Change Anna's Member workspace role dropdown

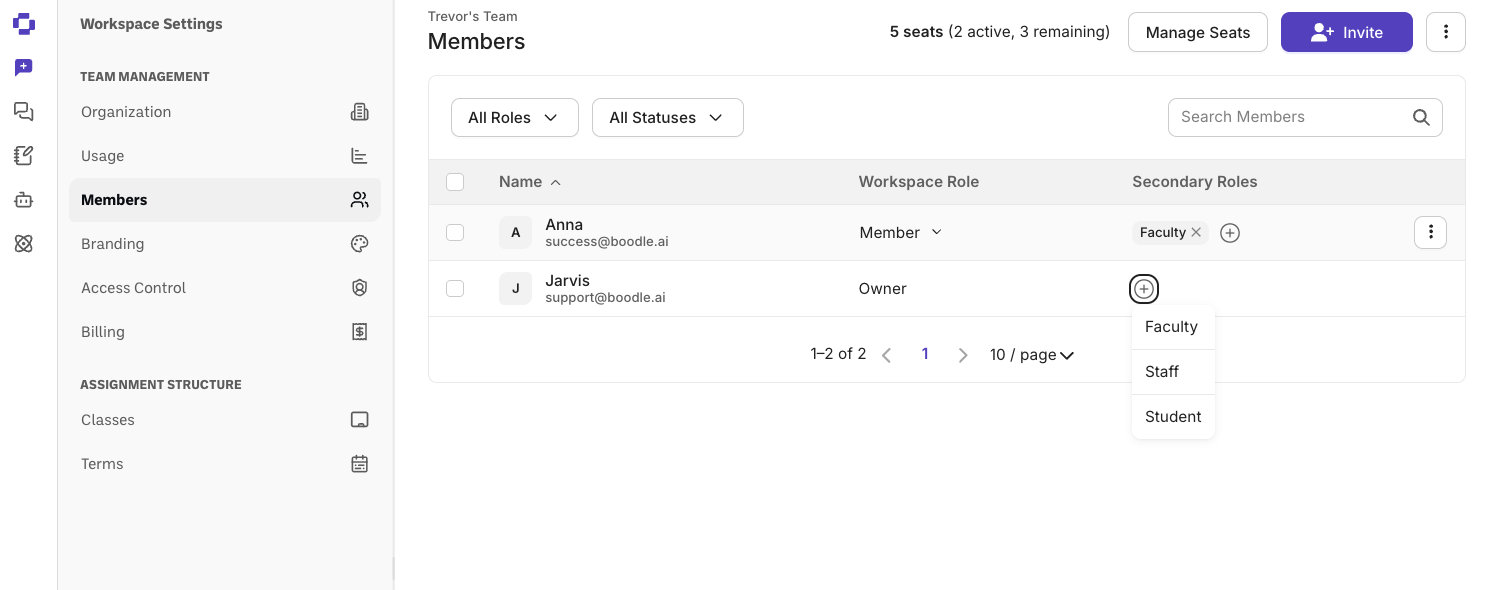(x=901, y=233)
